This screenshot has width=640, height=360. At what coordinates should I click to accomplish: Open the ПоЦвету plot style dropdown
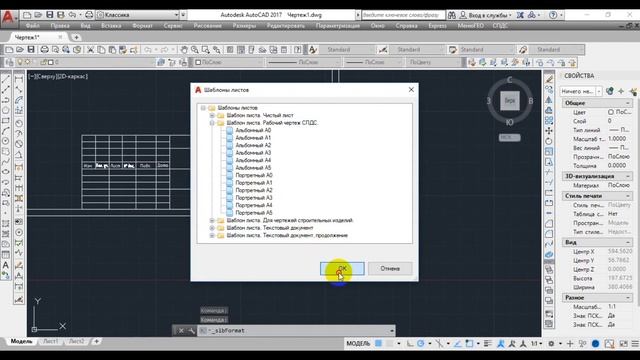click(x=433, y=62)
